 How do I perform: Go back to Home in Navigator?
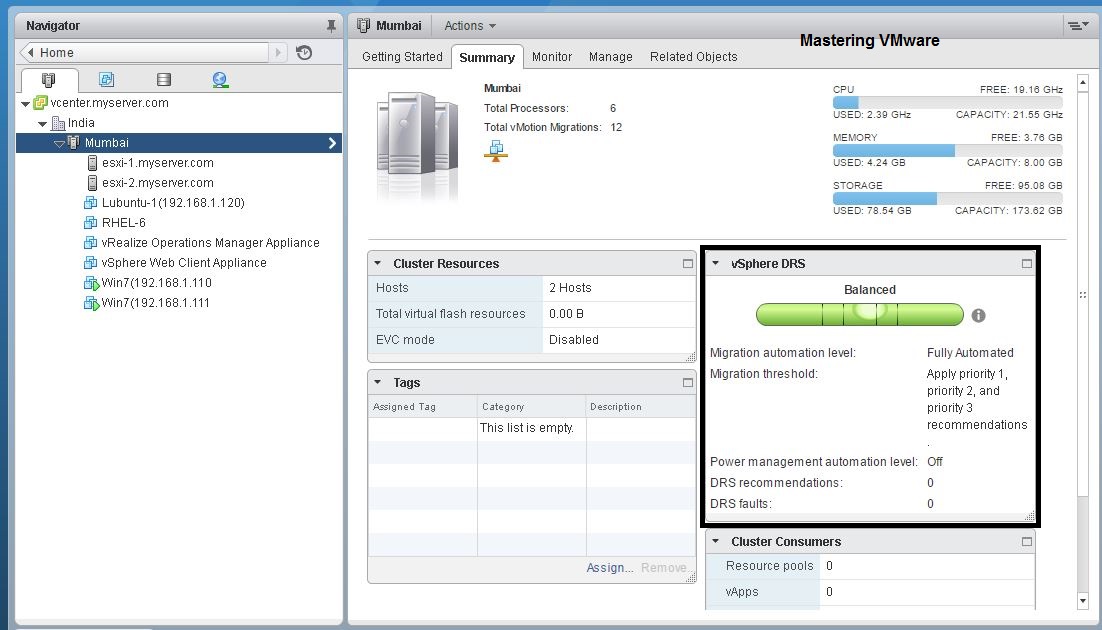pos(144,53)
